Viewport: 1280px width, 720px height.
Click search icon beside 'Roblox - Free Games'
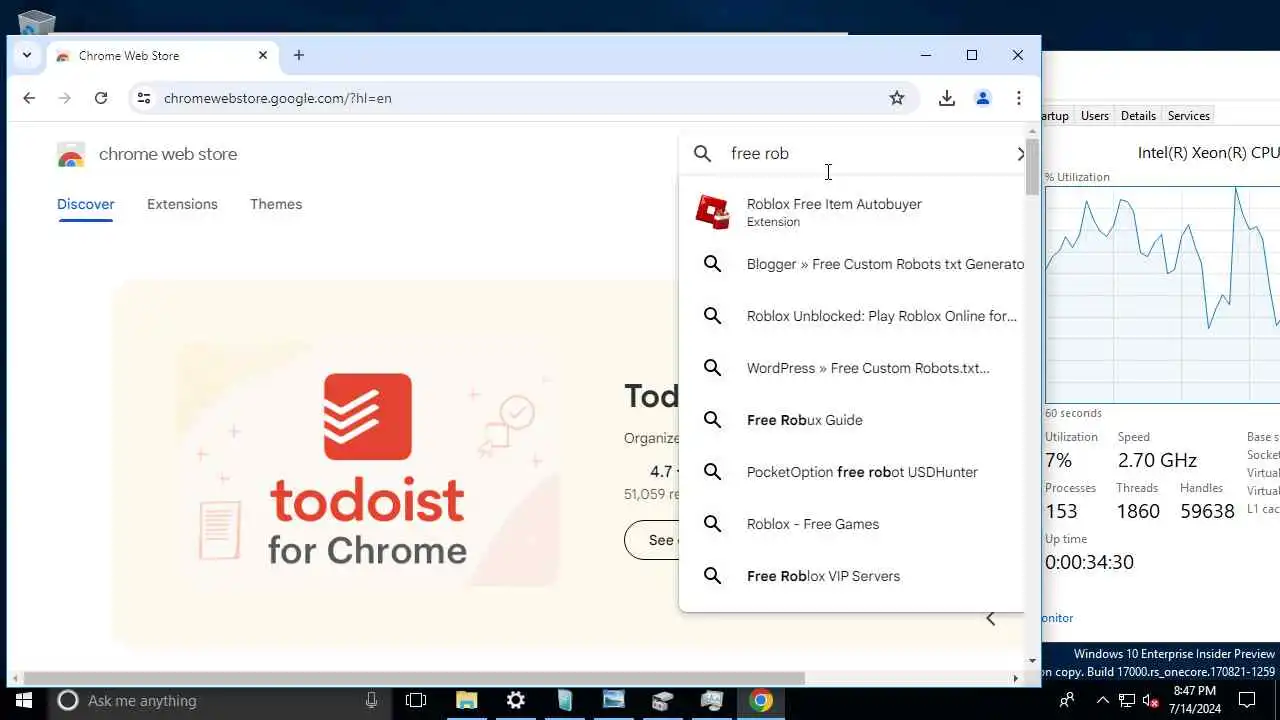pyautogui.click(x=713, y=524)
